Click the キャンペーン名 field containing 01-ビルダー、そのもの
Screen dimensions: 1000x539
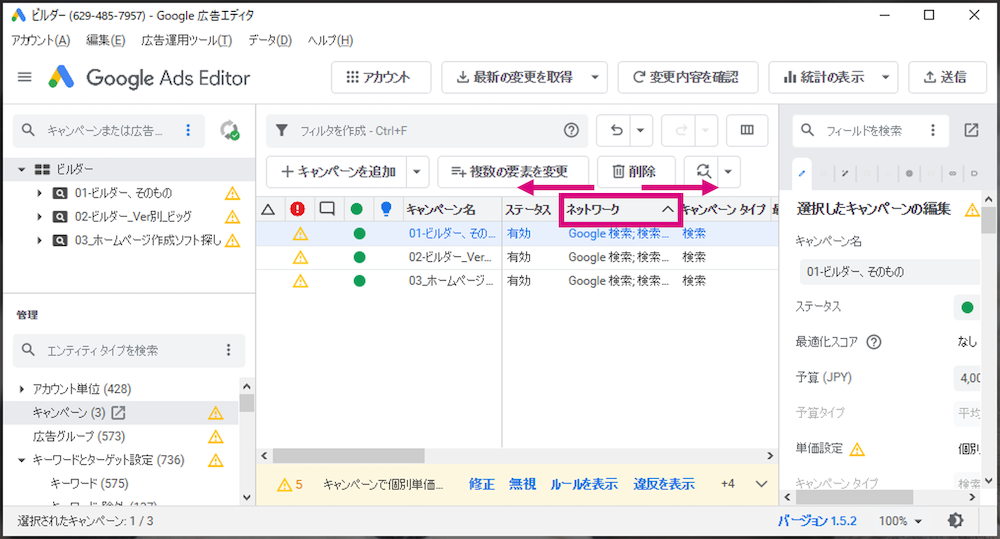click(889, 272)
